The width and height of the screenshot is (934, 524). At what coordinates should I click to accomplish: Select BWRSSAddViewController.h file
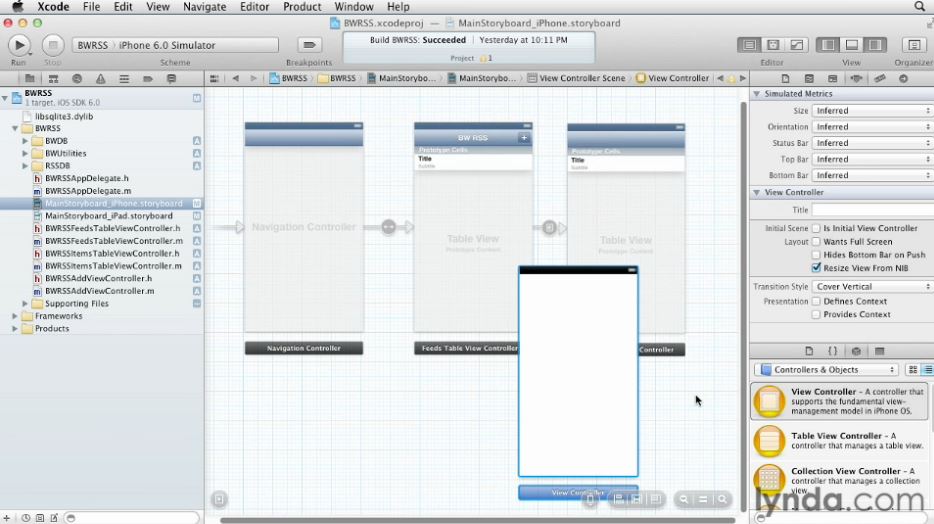point(98,279)
